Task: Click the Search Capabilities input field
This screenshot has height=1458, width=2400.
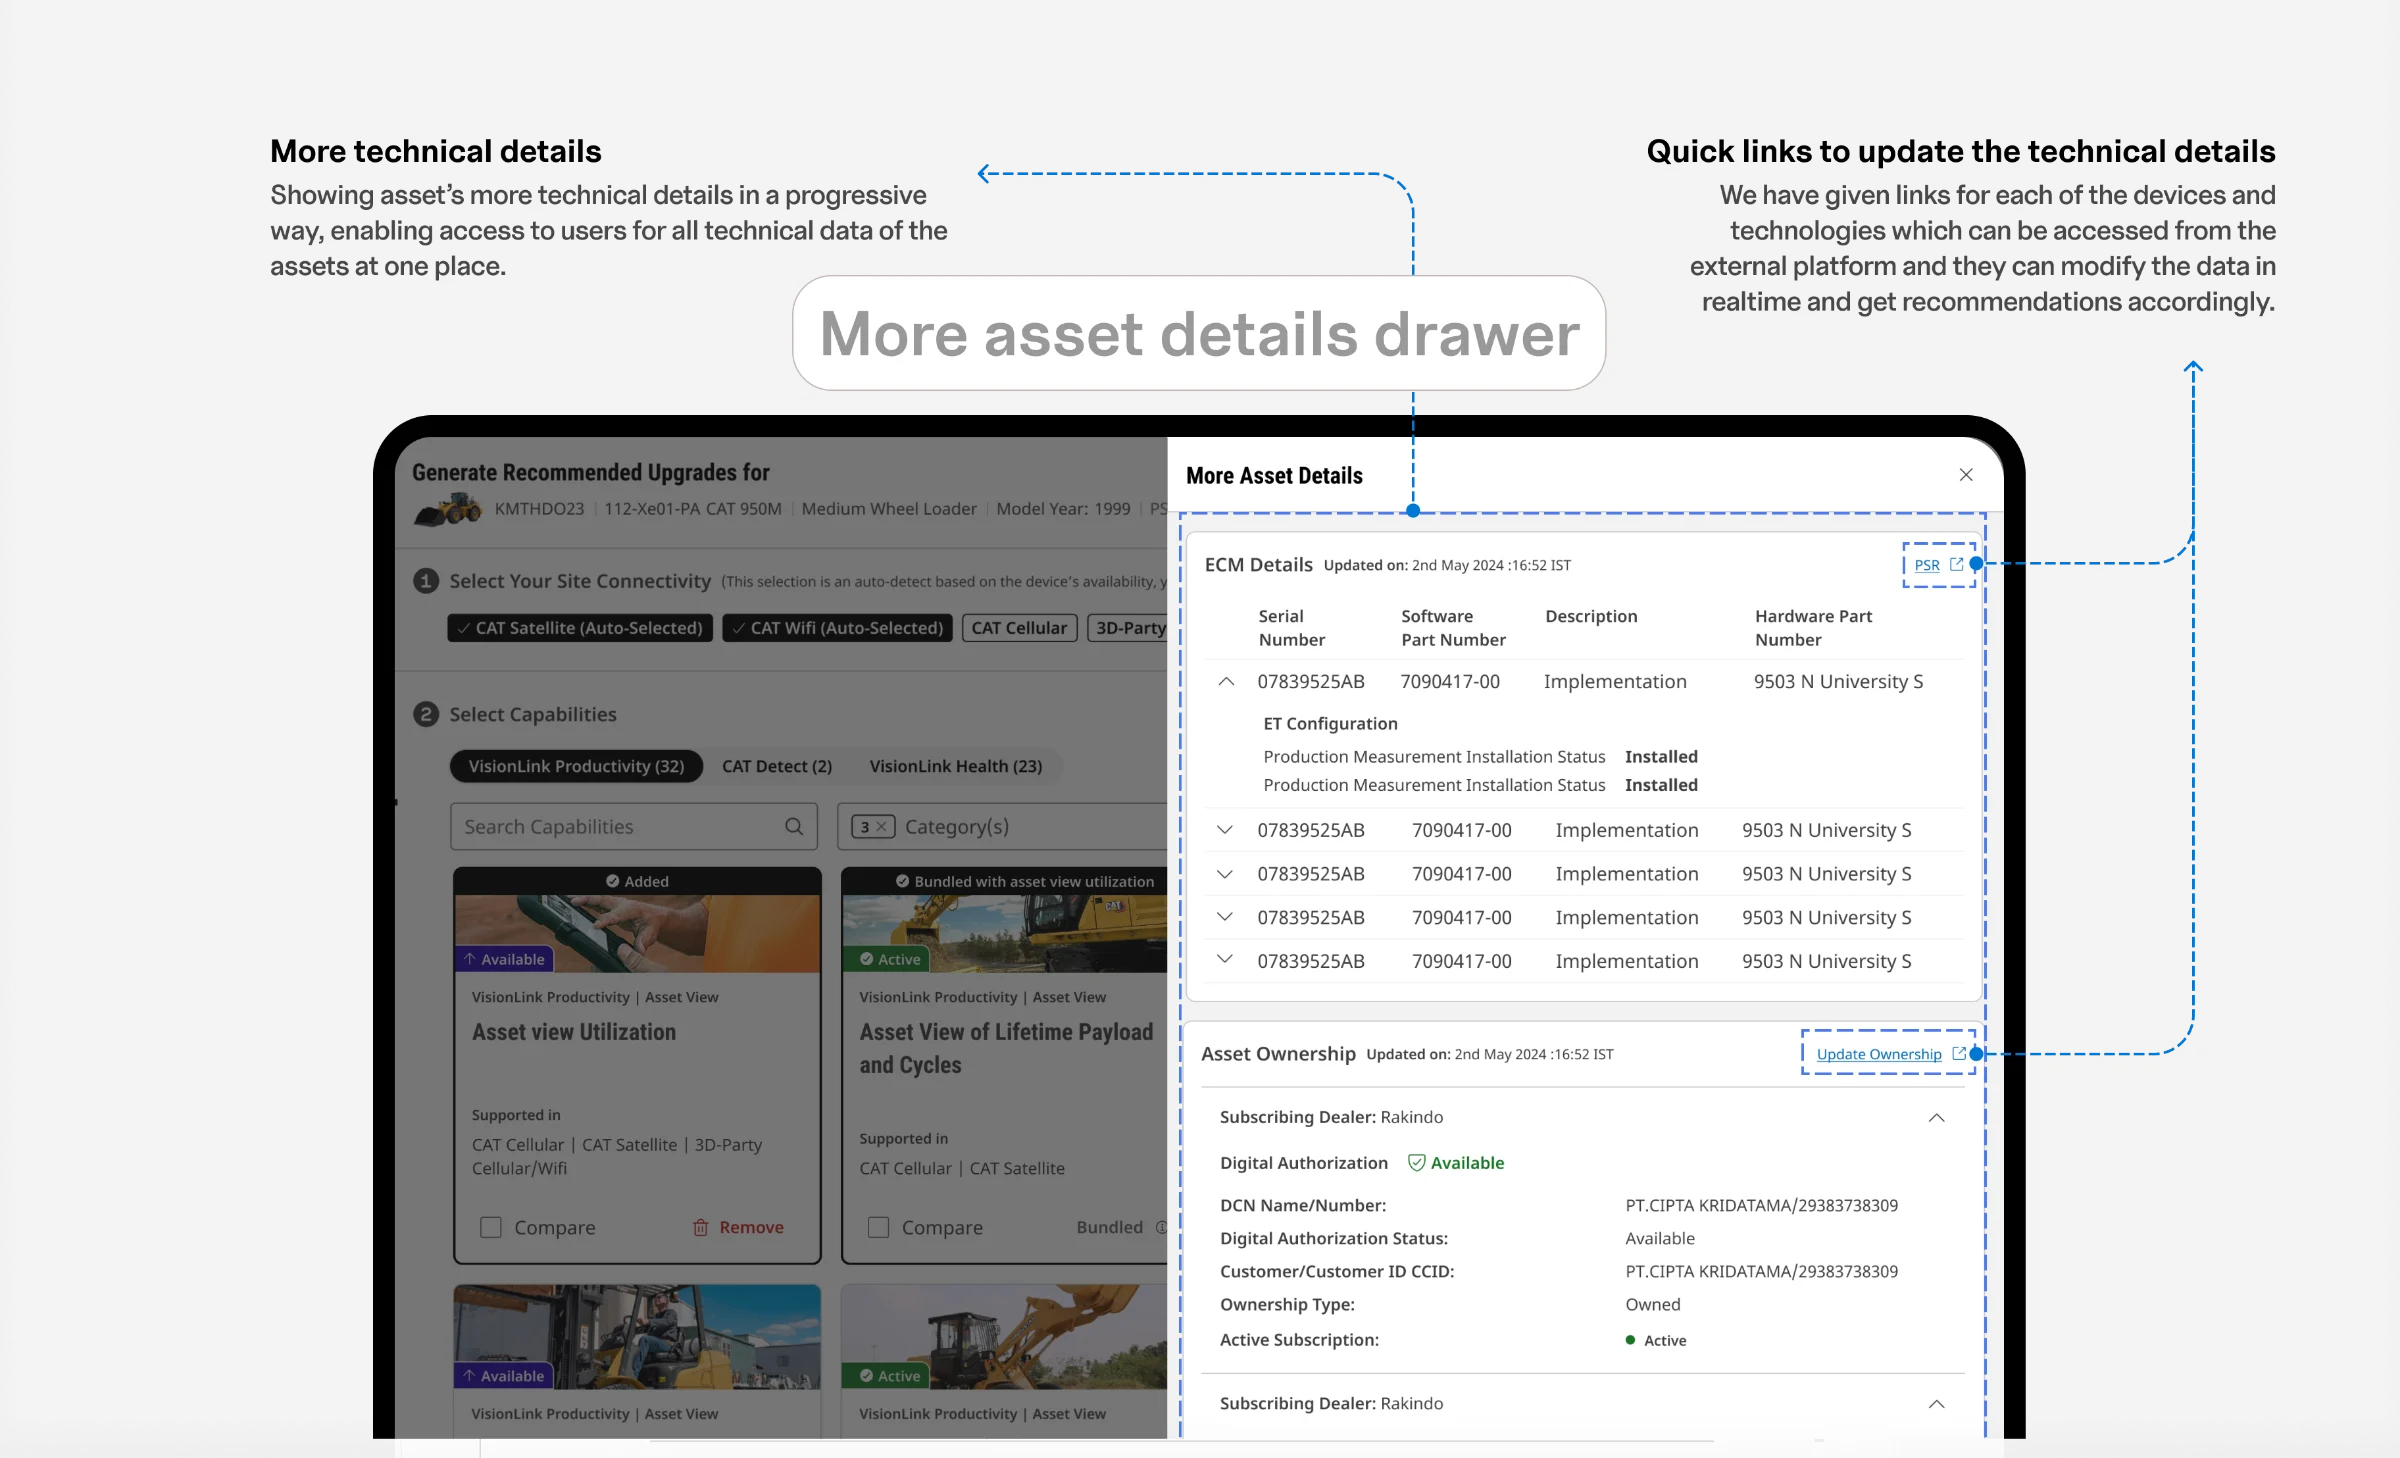Action: (x=634, y=827)
